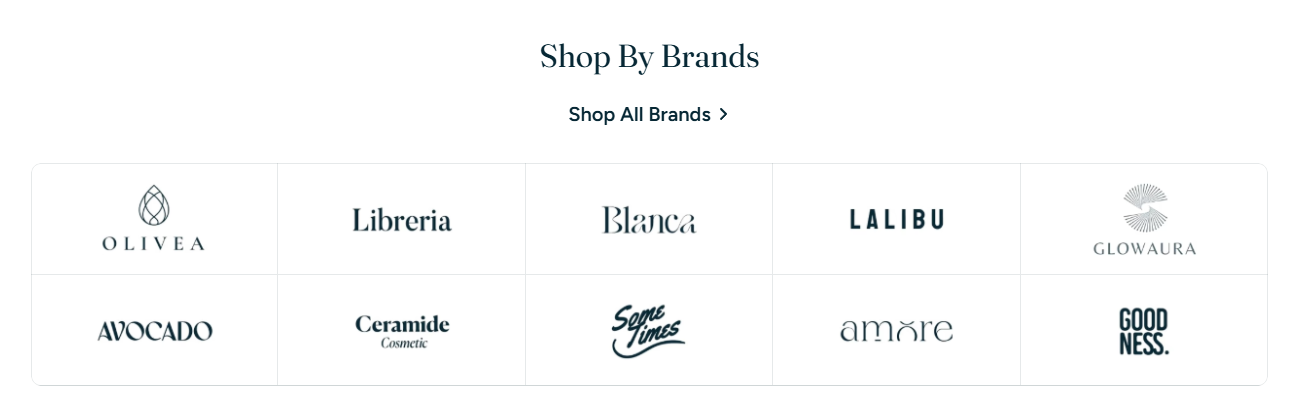Click the word GOOD in the Goodness logo
Image resolution: width=1304 pixels, height=414 pixels.
pos(1144,320)
